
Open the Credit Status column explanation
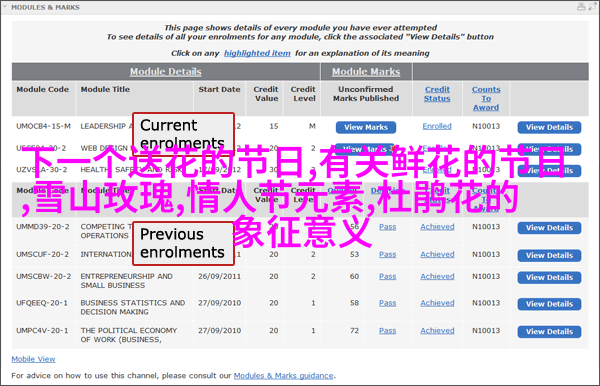coord(437,94)
